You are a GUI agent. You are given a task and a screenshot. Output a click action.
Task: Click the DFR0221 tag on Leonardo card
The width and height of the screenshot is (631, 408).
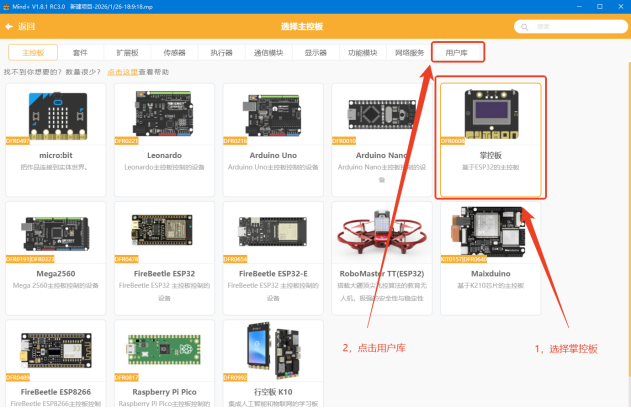[126, 141]
